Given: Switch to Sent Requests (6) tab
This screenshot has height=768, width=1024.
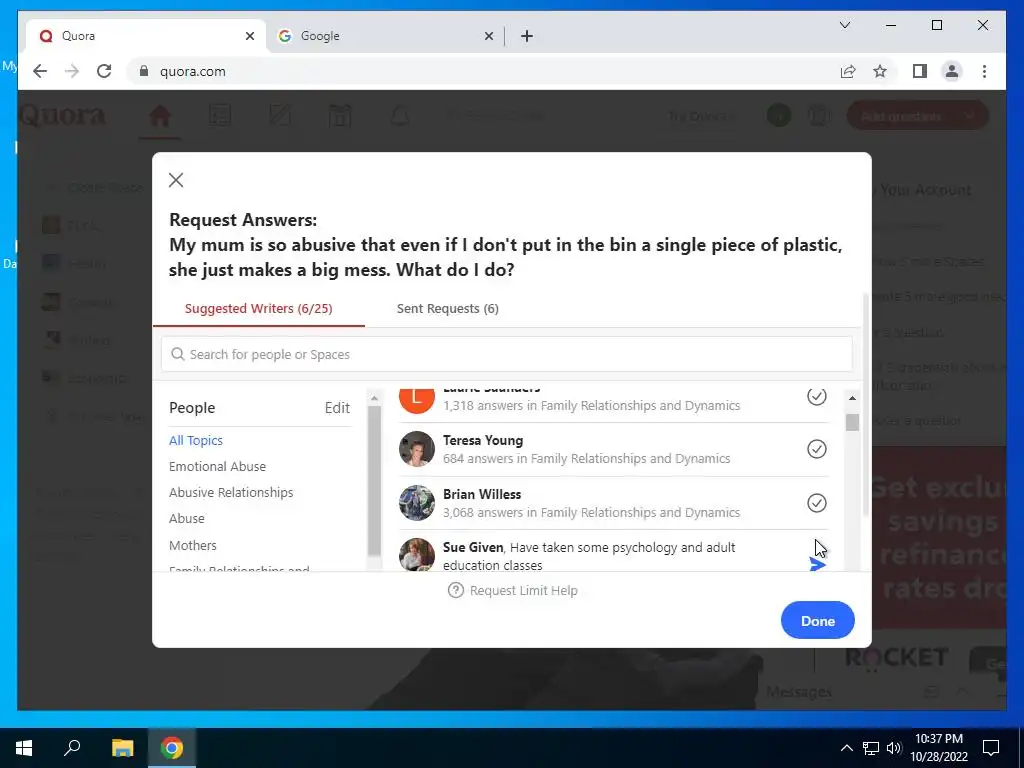Looking at the screenshot, I should [447, 308].
